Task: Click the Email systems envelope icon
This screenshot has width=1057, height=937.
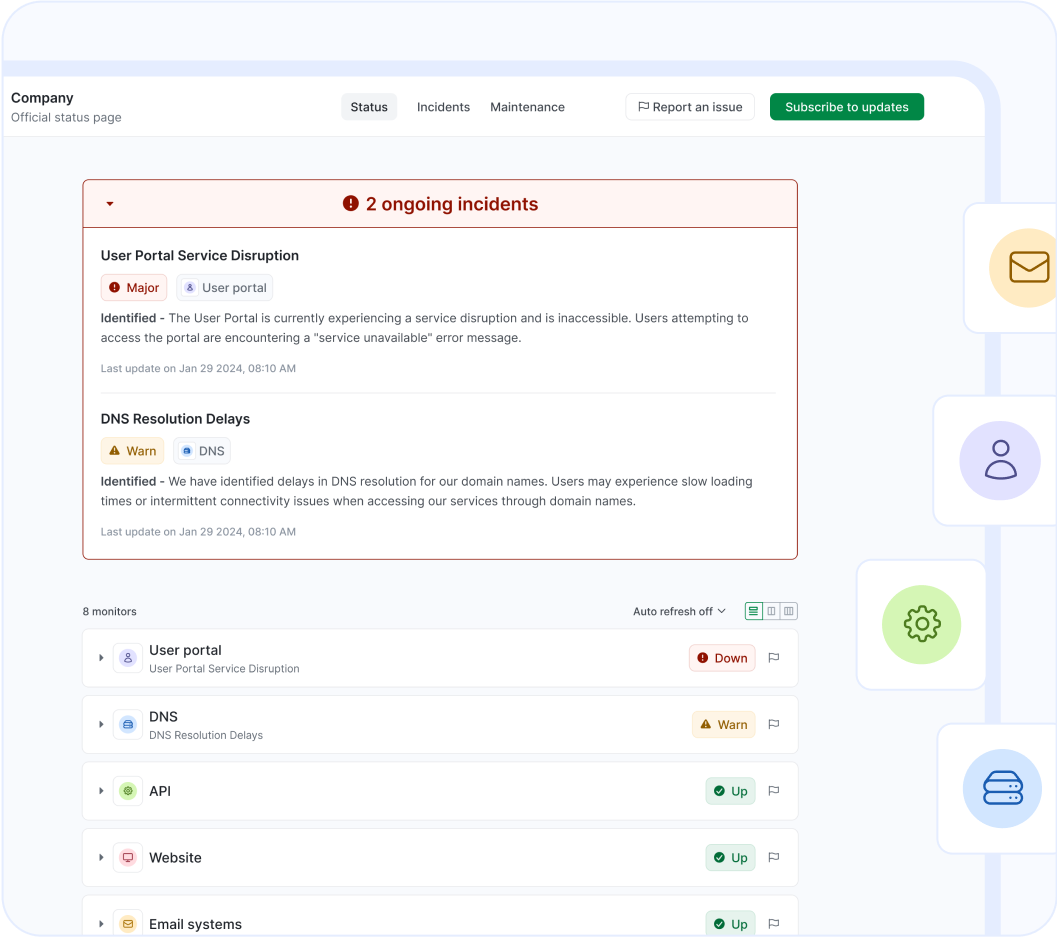Action: pos(127,923)
